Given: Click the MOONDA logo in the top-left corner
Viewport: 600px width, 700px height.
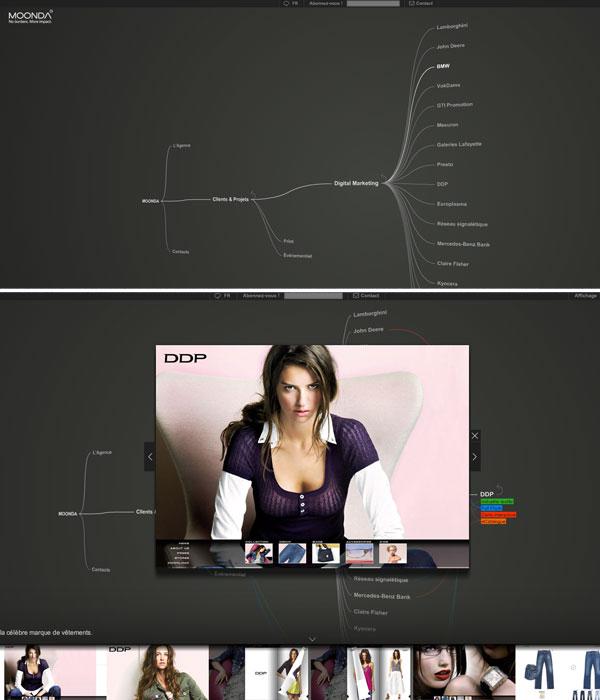Looking at the screenshot, I should (30, 17).
